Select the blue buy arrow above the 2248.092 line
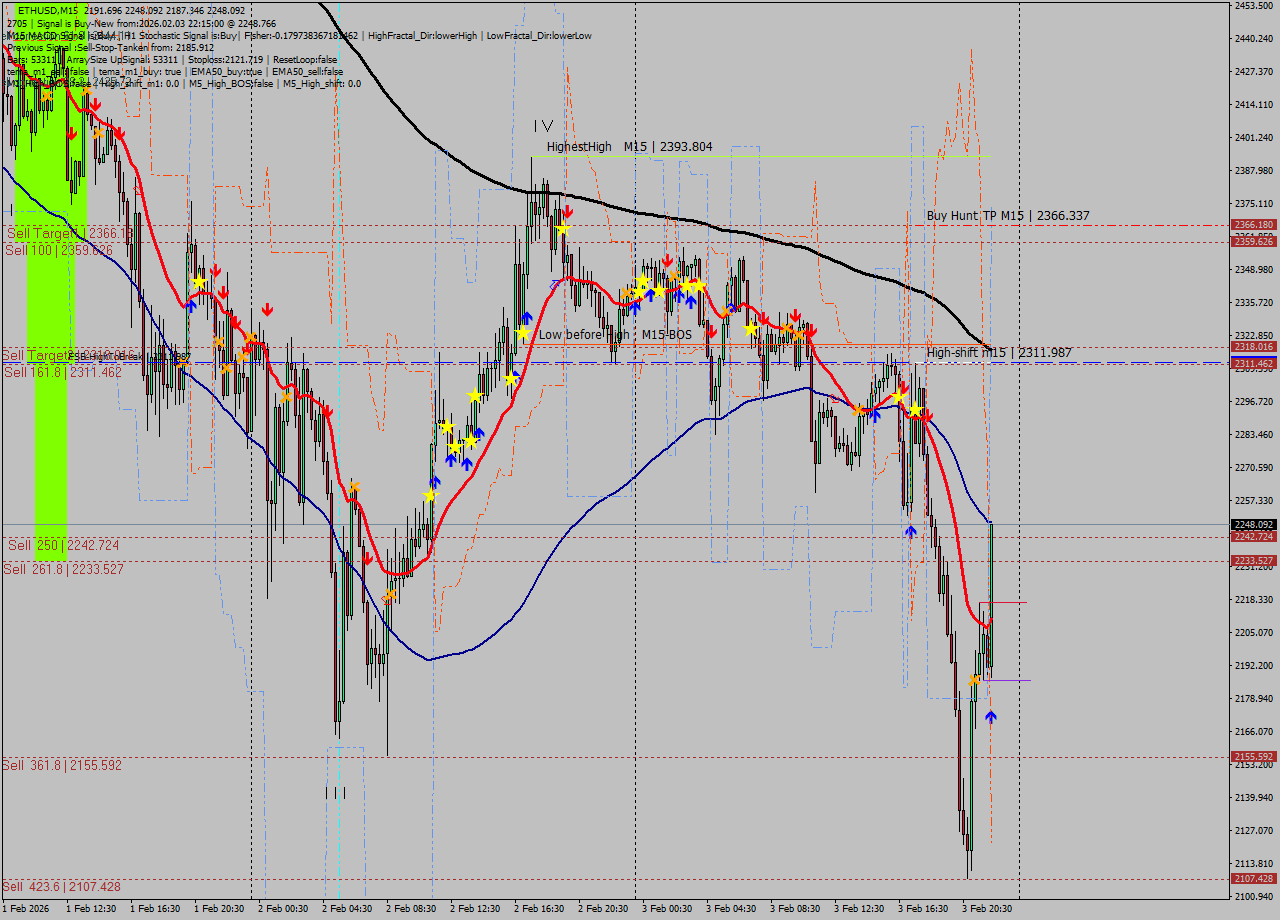 click(x=909, y=532)
